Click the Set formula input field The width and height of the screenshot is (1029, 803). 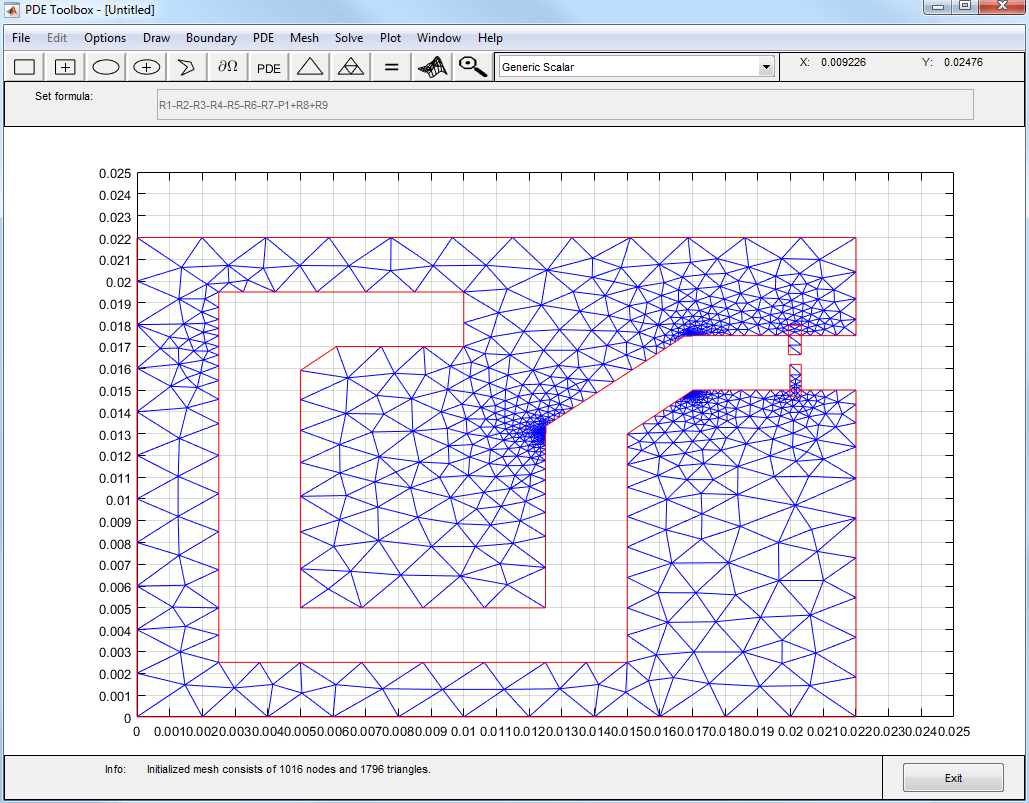[565, 105]
